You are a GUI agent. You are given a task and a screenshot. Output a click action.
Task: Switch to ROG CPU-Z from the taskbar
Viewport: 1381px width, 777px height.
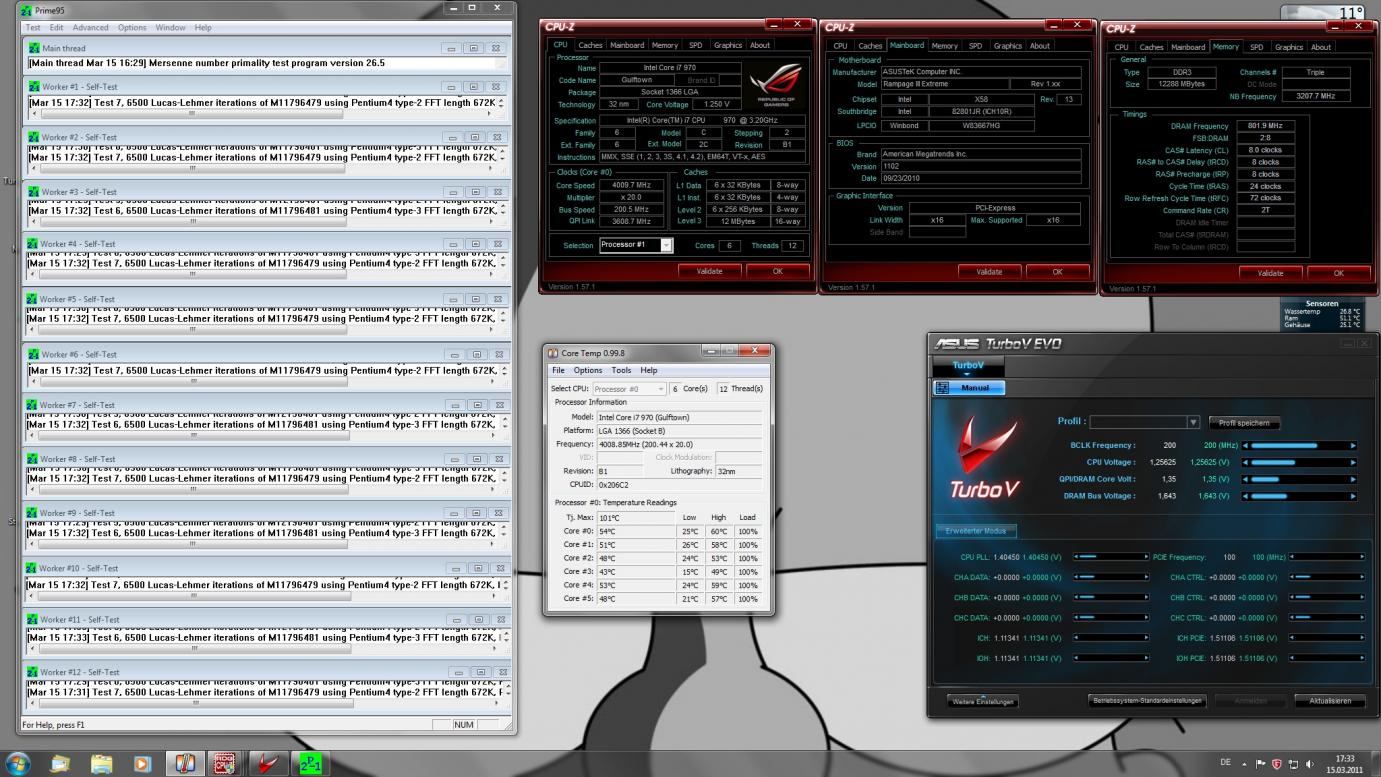pyautogui.click(x=226, y=764)
